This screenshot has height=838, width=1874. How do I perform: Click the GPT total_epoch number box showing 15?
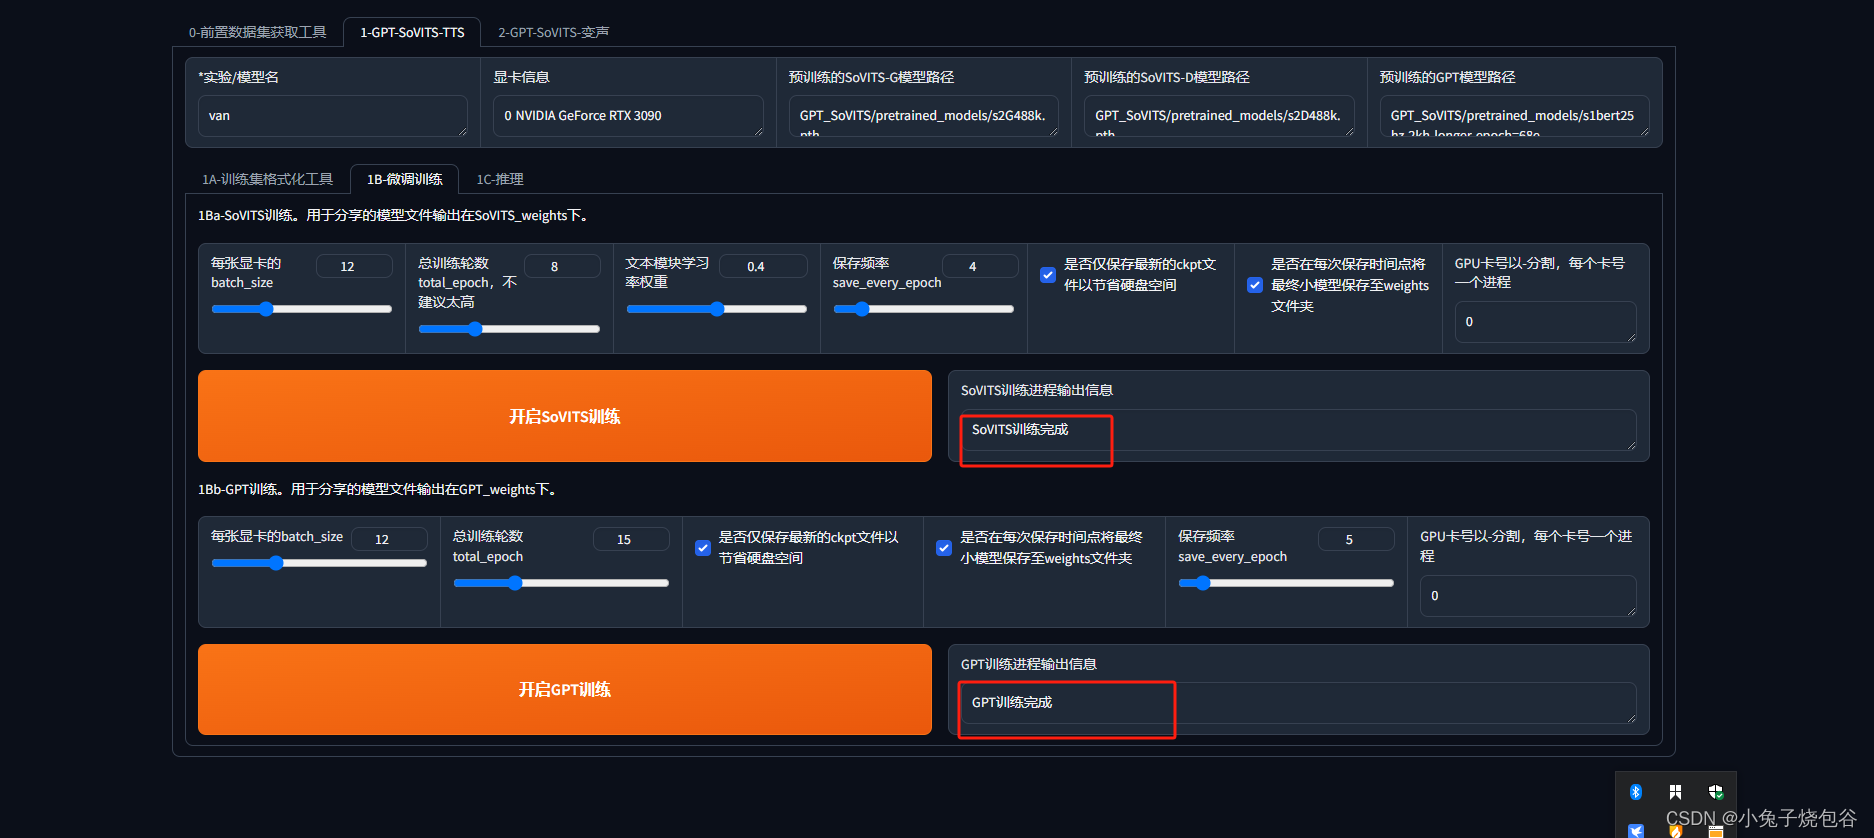pyautogui.click(x=631, y=539)
